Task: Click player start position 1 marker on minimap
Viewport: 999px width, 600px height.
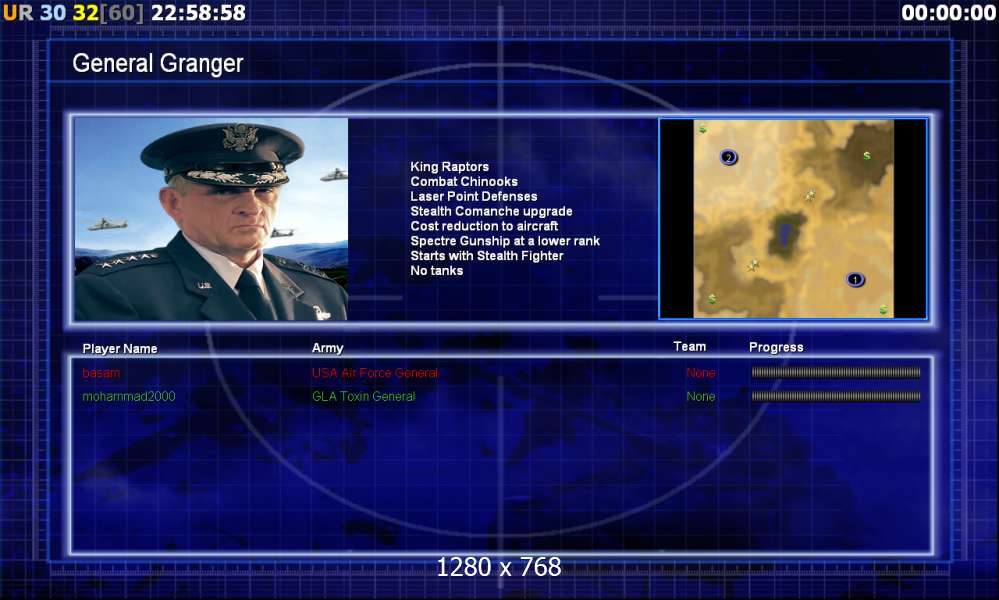Action: (x=854, y=279)
